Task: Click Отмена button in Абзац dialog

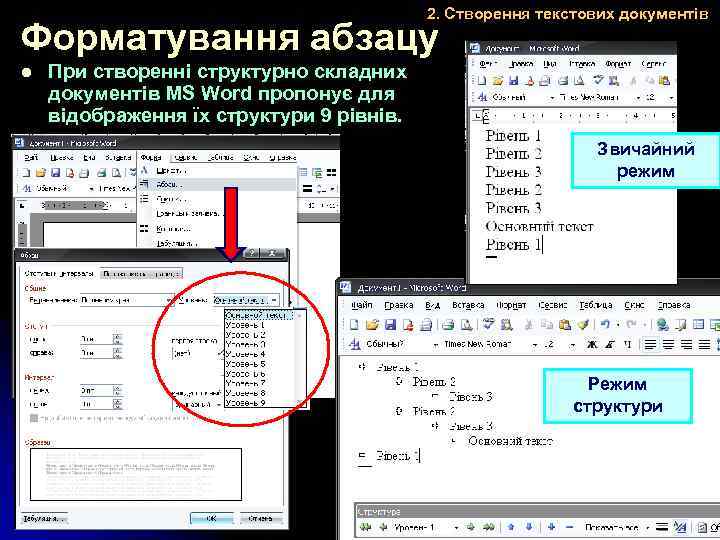Action: click(x=260, y=518)
